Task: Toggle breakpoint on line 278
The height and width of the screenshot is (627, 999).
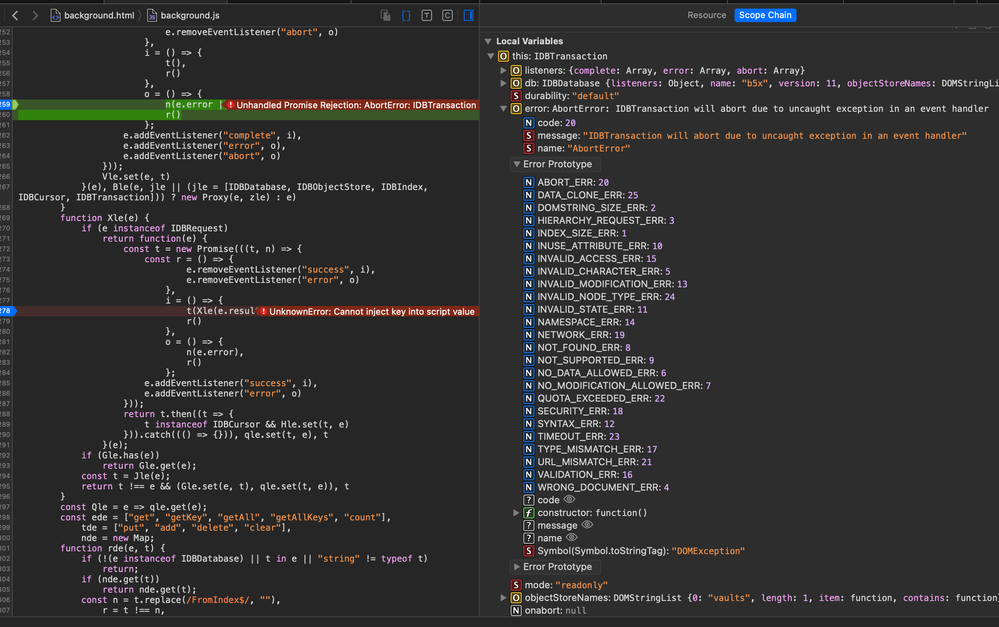Action: point(8,312)
